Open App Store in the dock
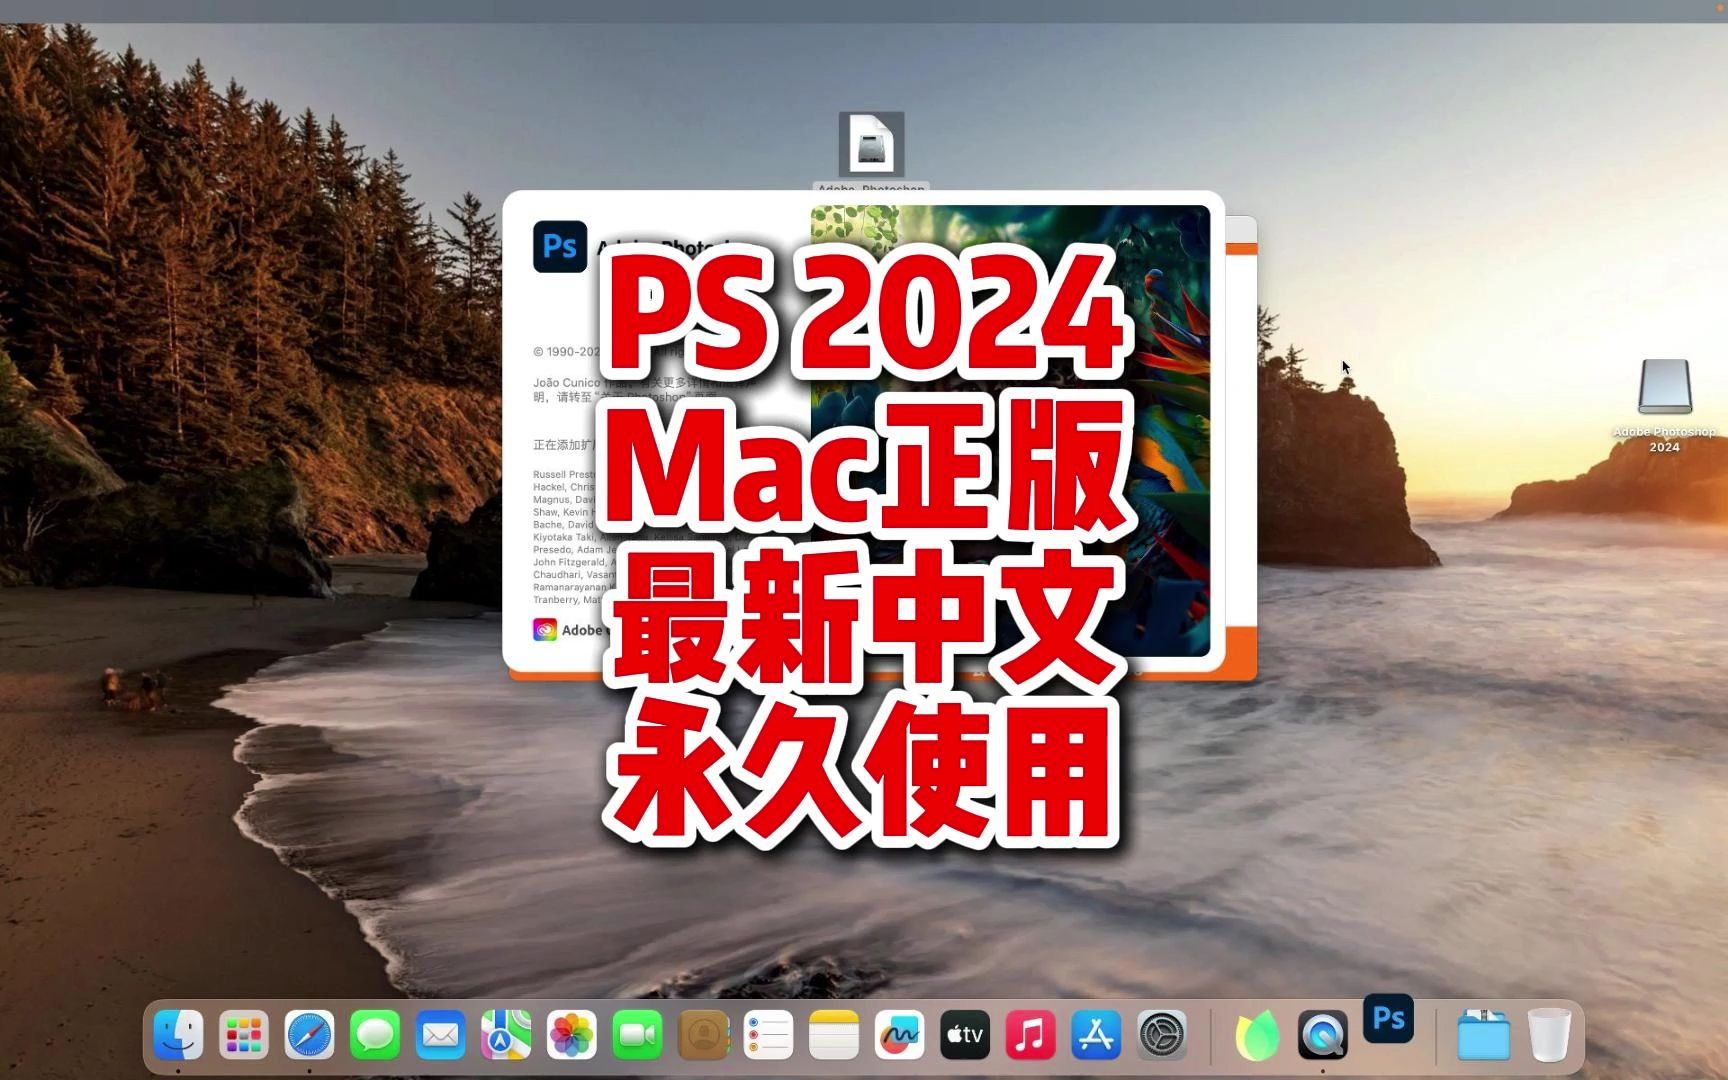The width and height of the screenshot is (1728, 1080). tap(1096, 1035)
